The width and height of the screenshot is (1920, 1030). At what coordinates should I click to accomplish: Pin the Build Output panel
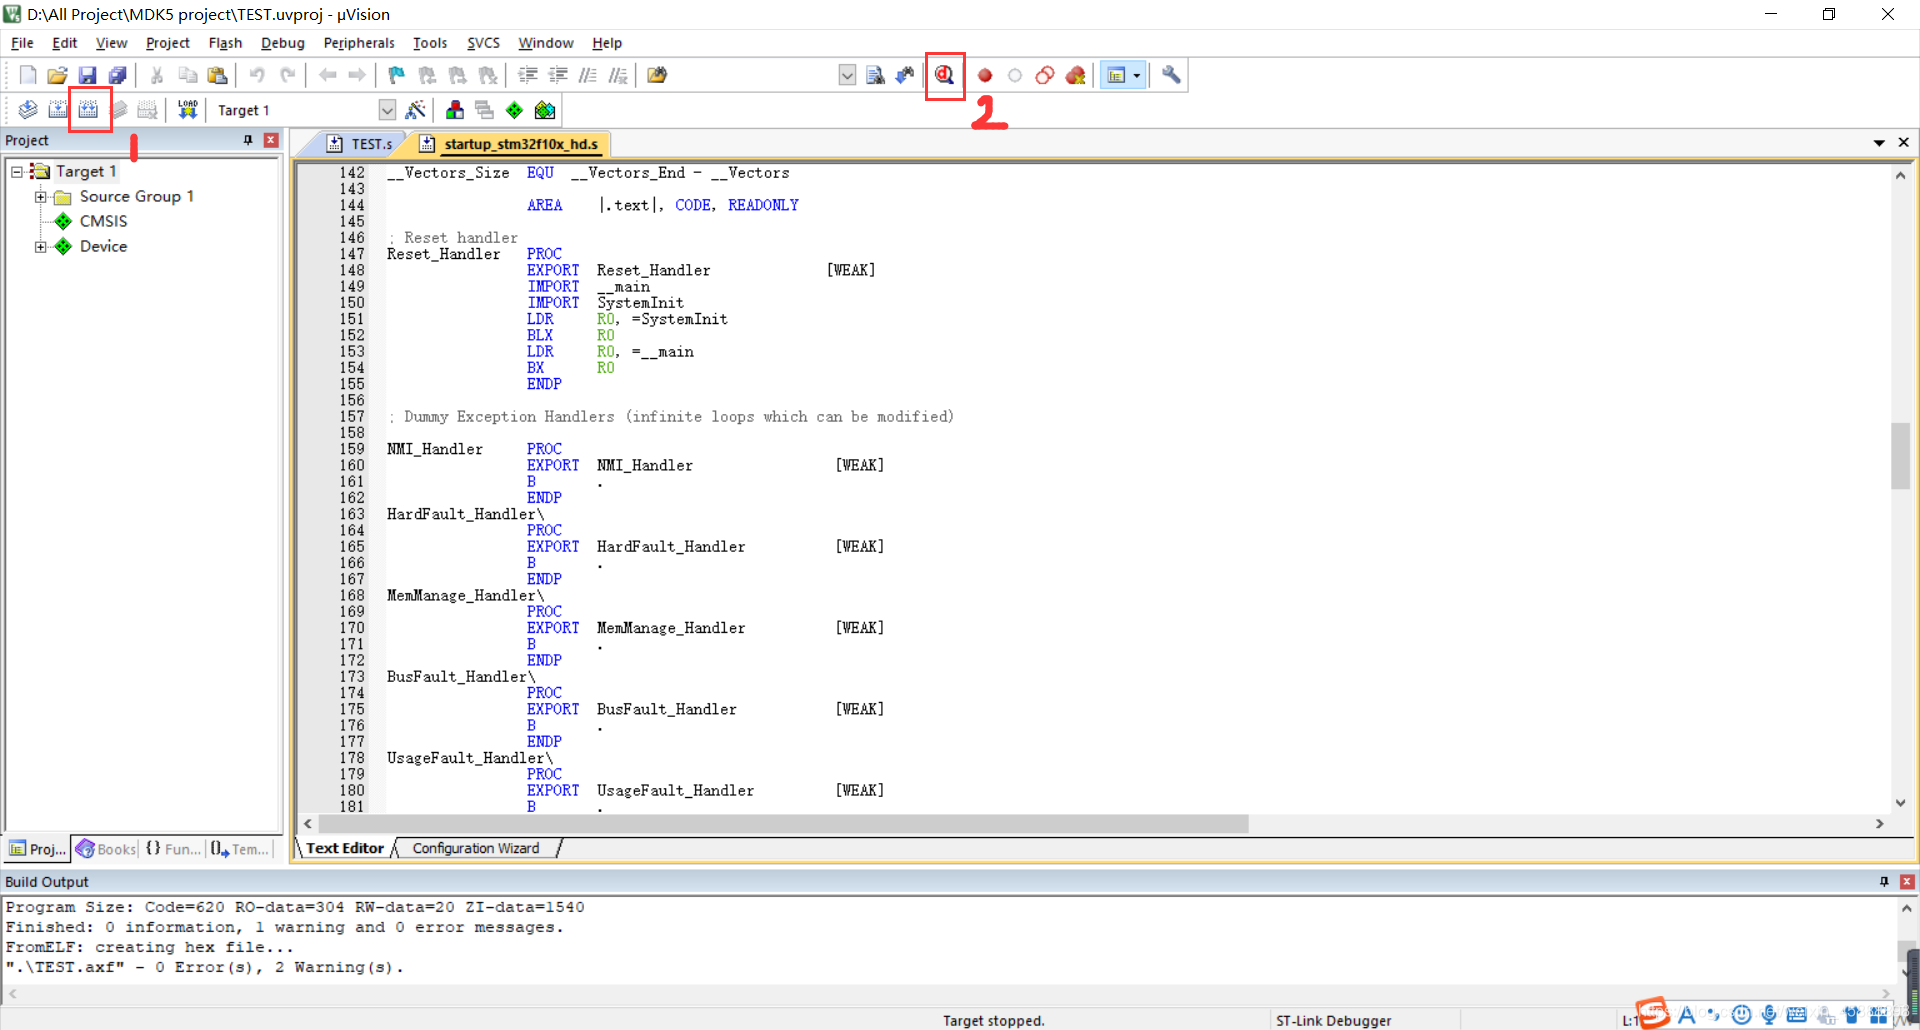click(1884, 882)
